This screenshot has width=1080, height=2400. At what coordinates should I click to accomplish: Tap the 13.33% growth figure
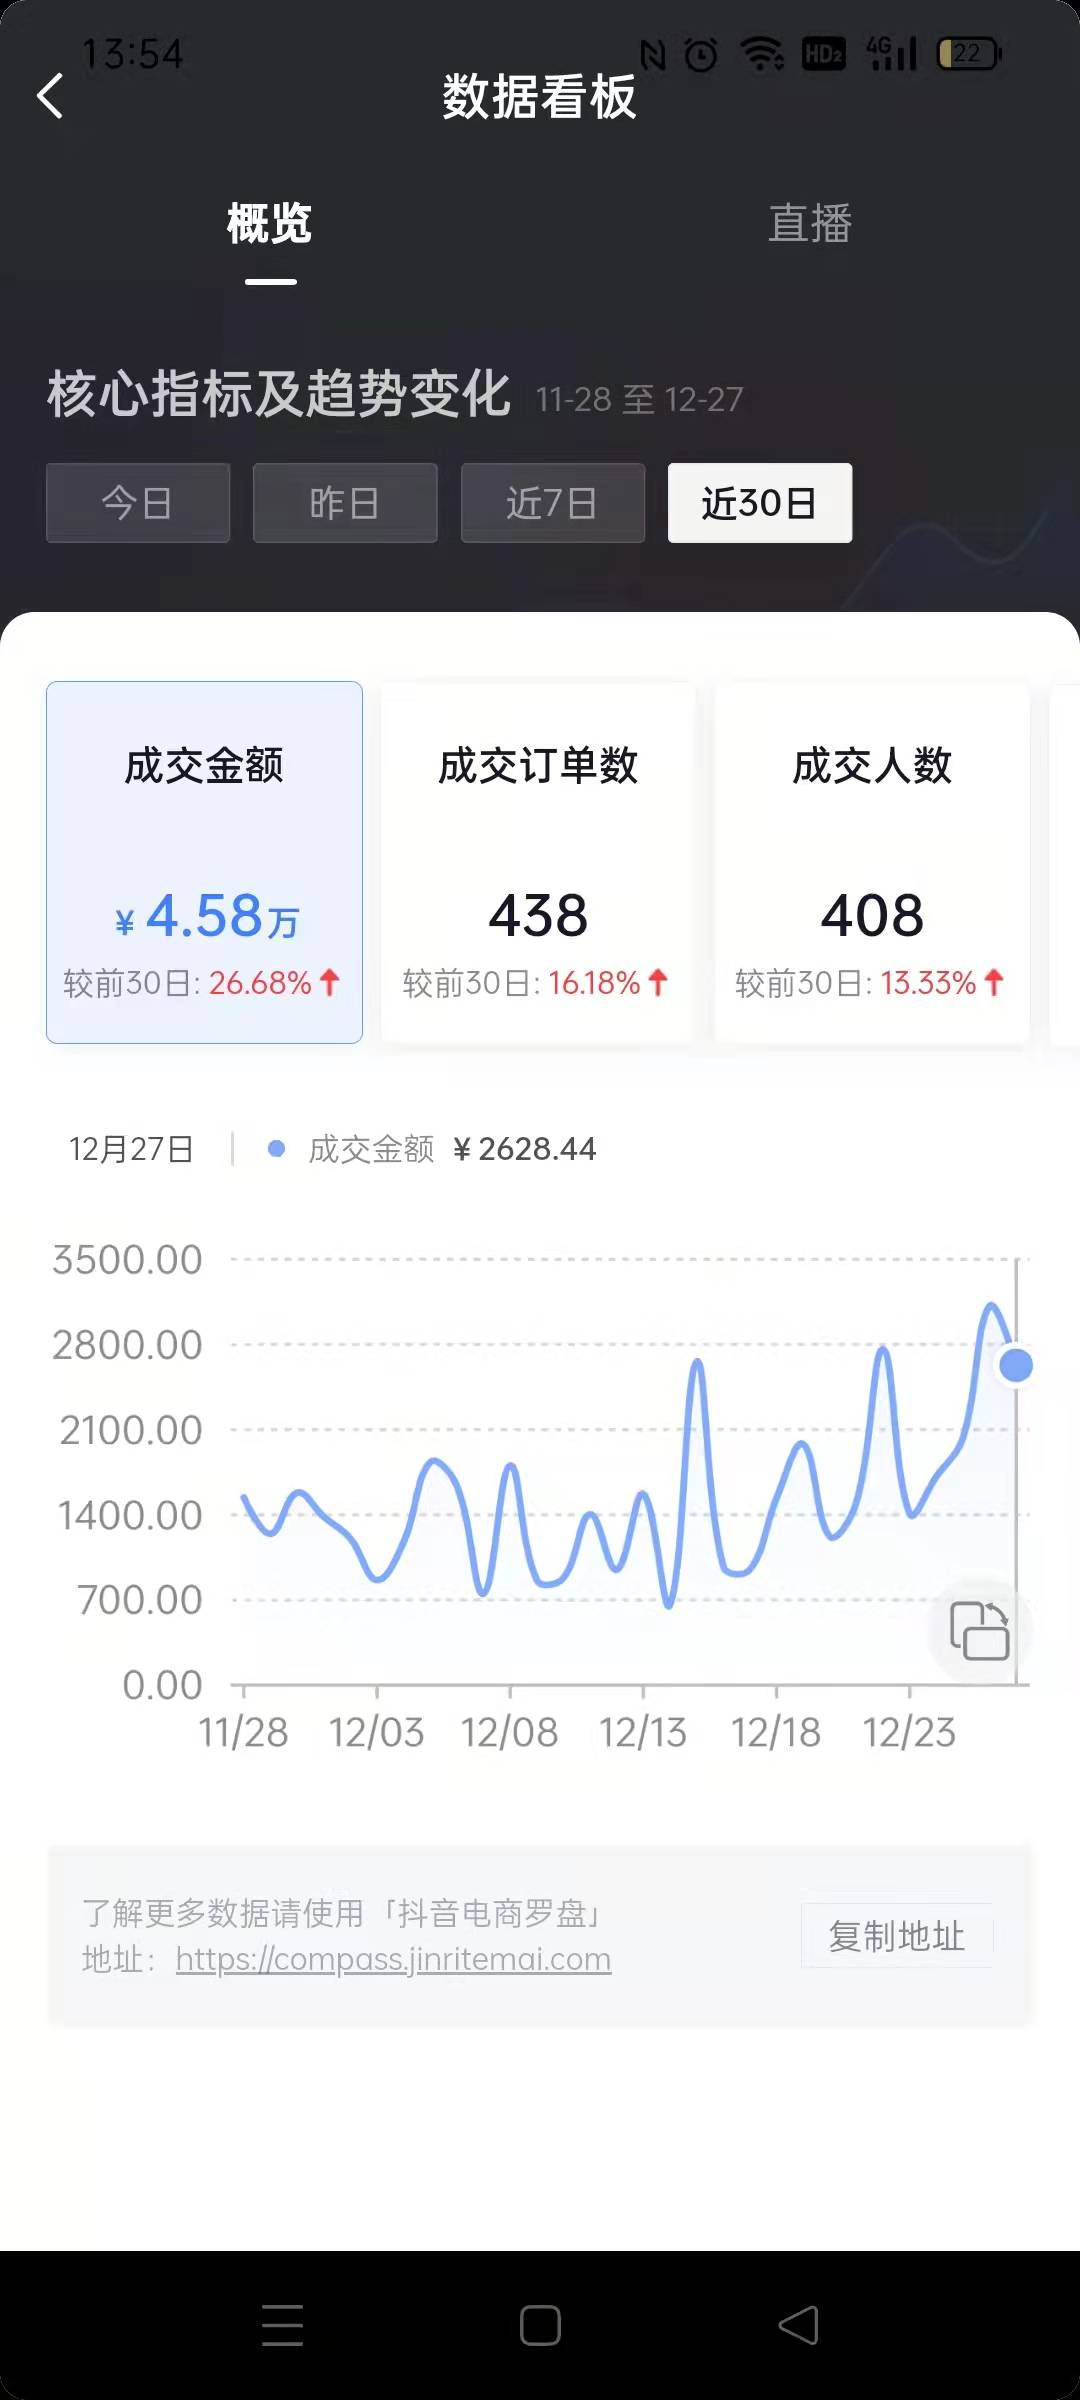coord(928,983)
